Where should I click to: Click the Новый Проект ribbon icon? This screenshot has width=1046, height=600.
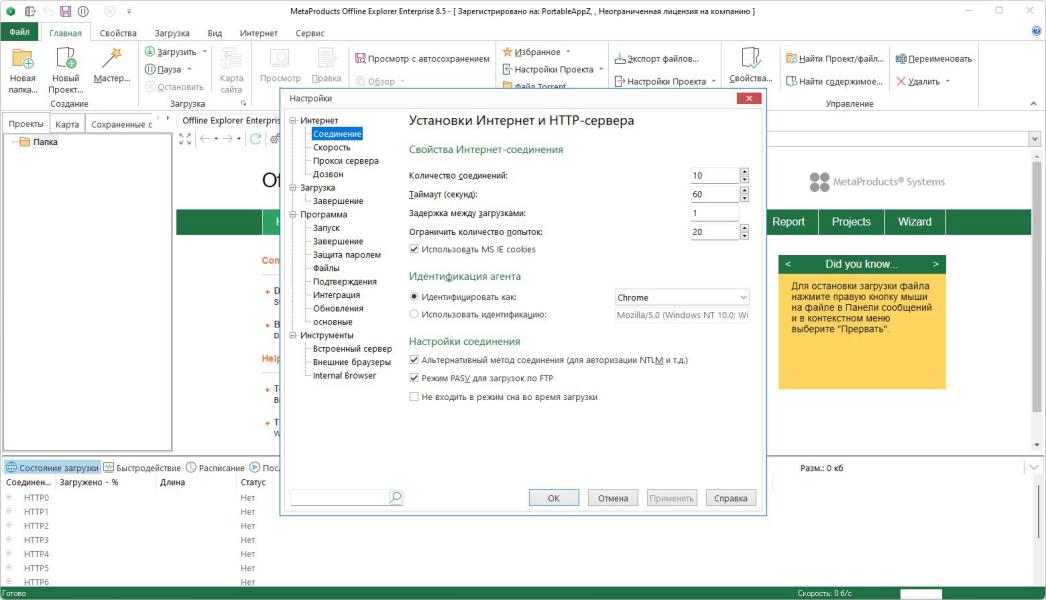(66, 59)
